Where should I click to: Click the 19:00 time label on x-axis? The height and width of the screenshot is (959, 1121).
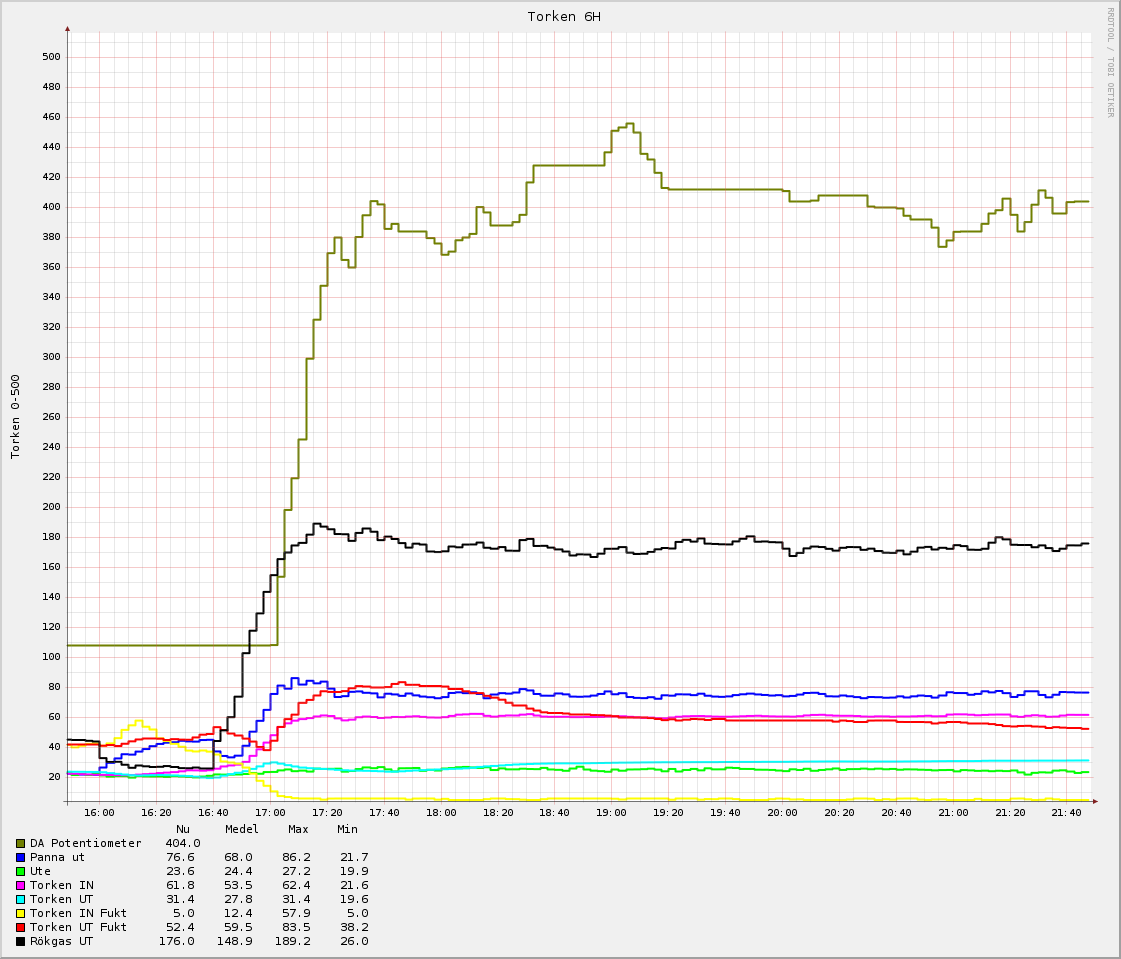point(612,813)
